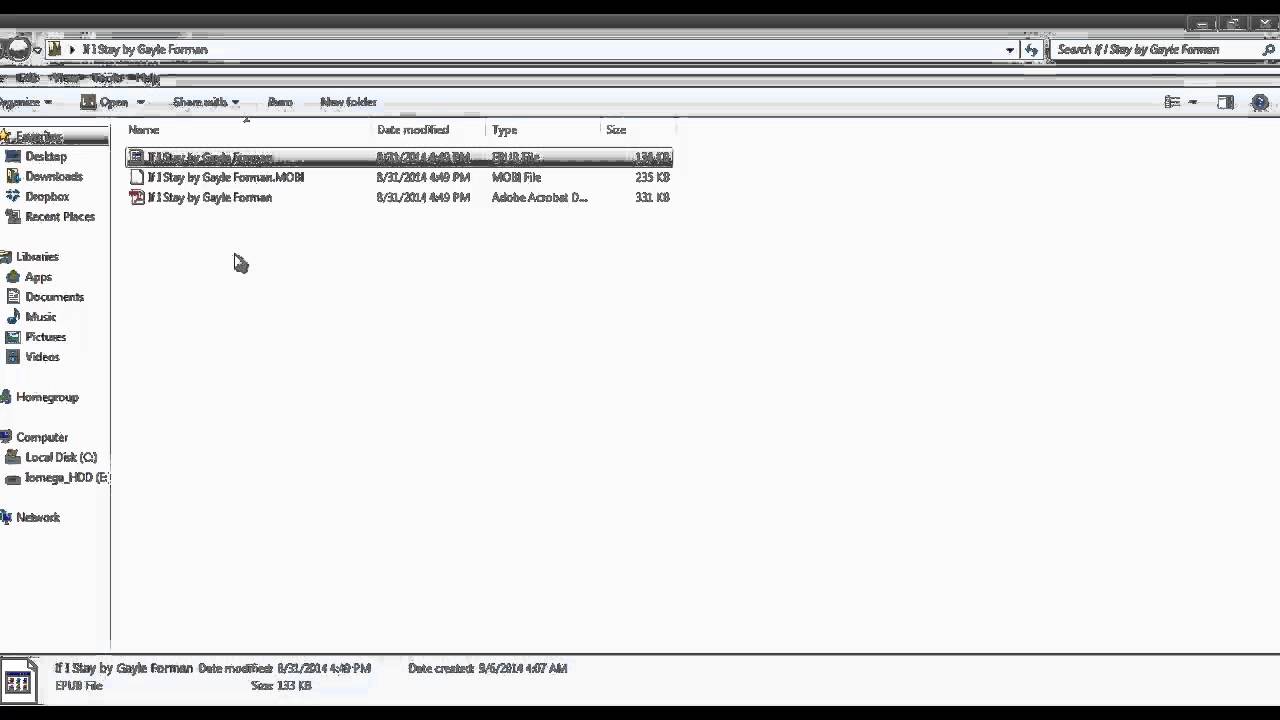
Task: Show the preview pane
Action: [x=1225, y=102]
